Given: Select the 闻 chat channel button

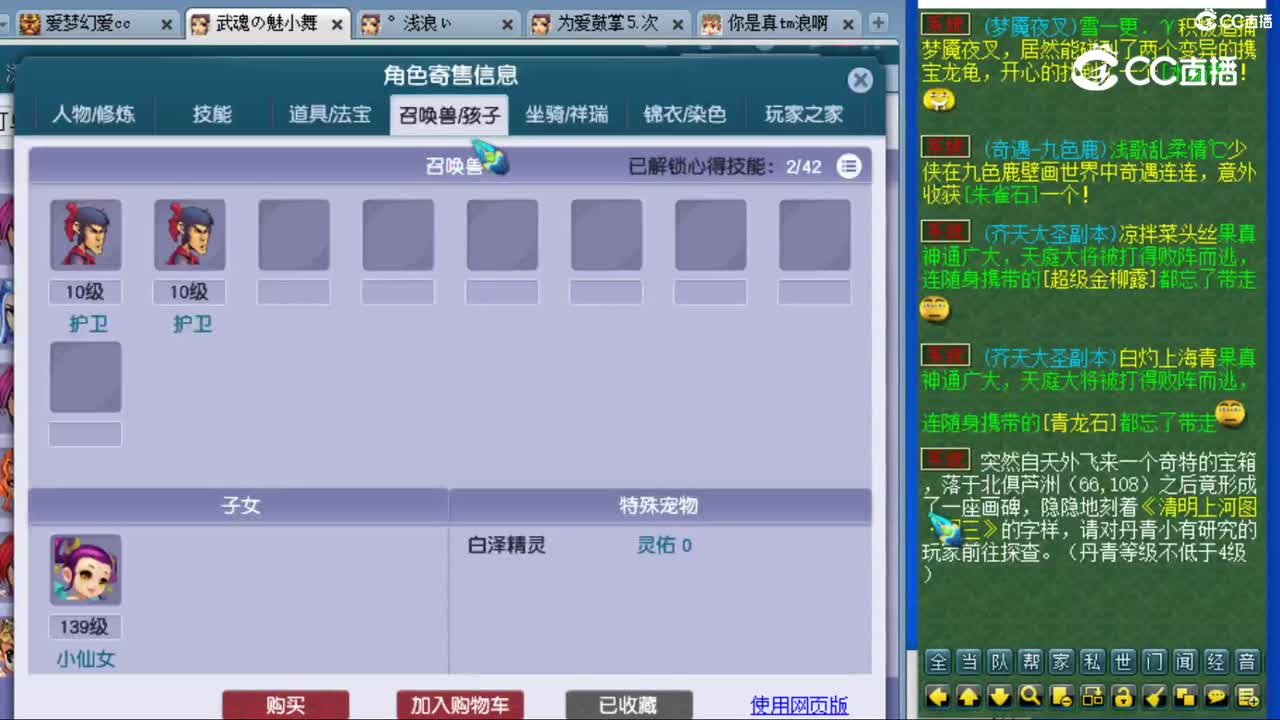Looking at the screenshot, I should [x=1185, y=662].
